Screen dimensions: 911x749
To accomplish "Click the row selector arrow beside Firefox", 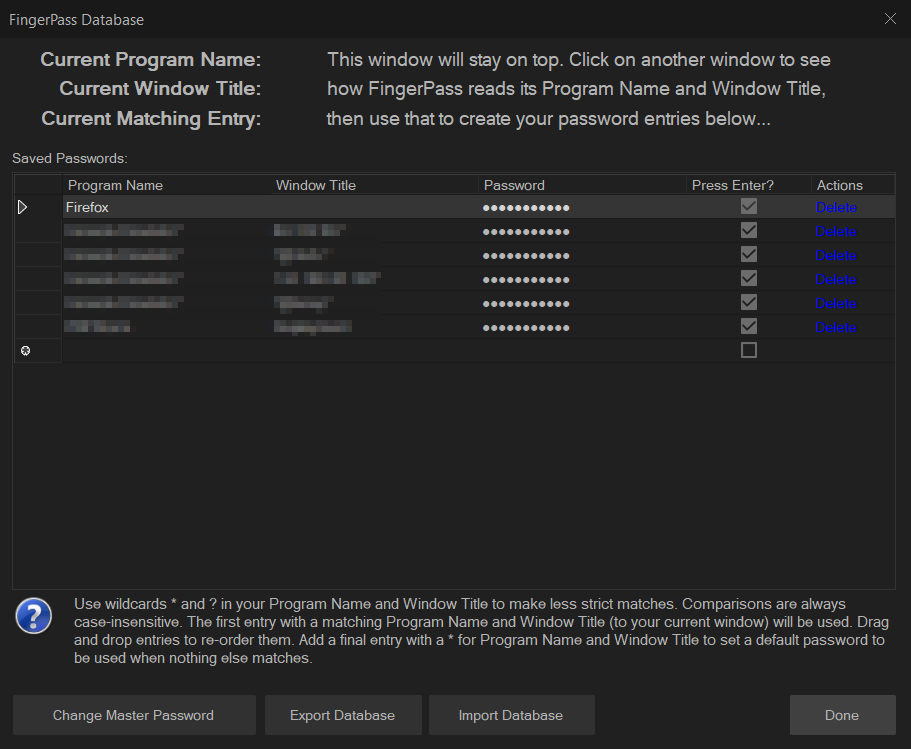I will point(23,207).
